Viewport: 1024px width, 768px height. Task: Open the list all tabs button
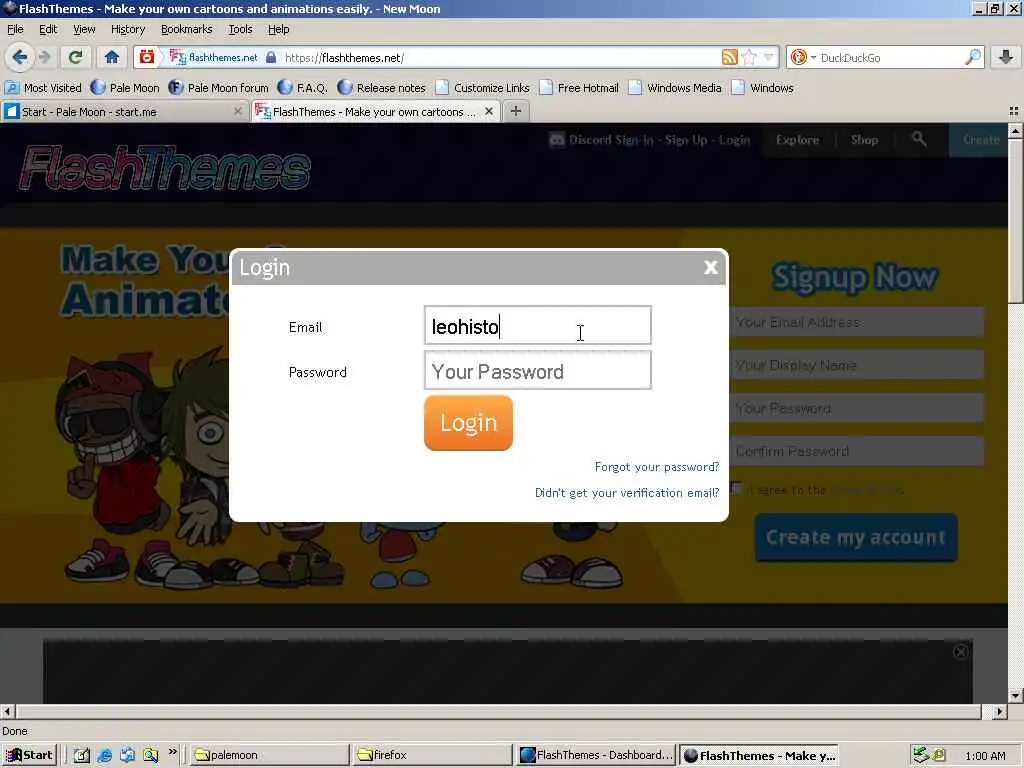[1014, 112]
